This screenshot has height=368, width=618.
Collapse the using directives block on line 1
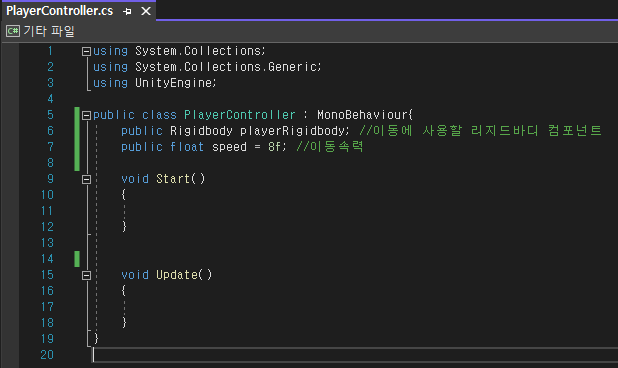86,51
